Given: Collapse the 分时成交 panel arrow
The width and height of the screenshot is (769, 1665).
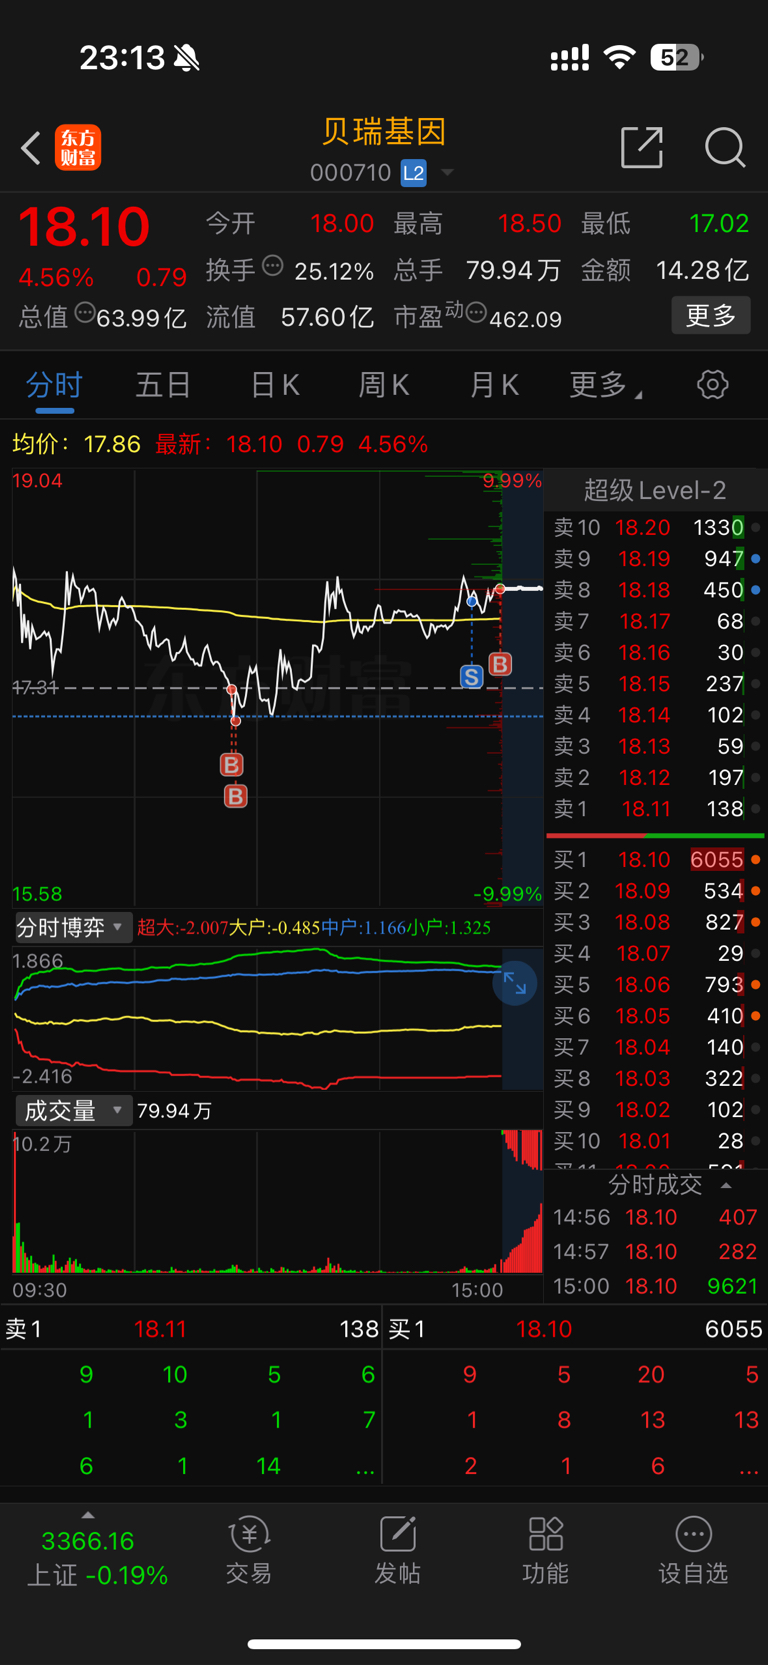Looking at the screenshot, I should tap(726, 1186).
